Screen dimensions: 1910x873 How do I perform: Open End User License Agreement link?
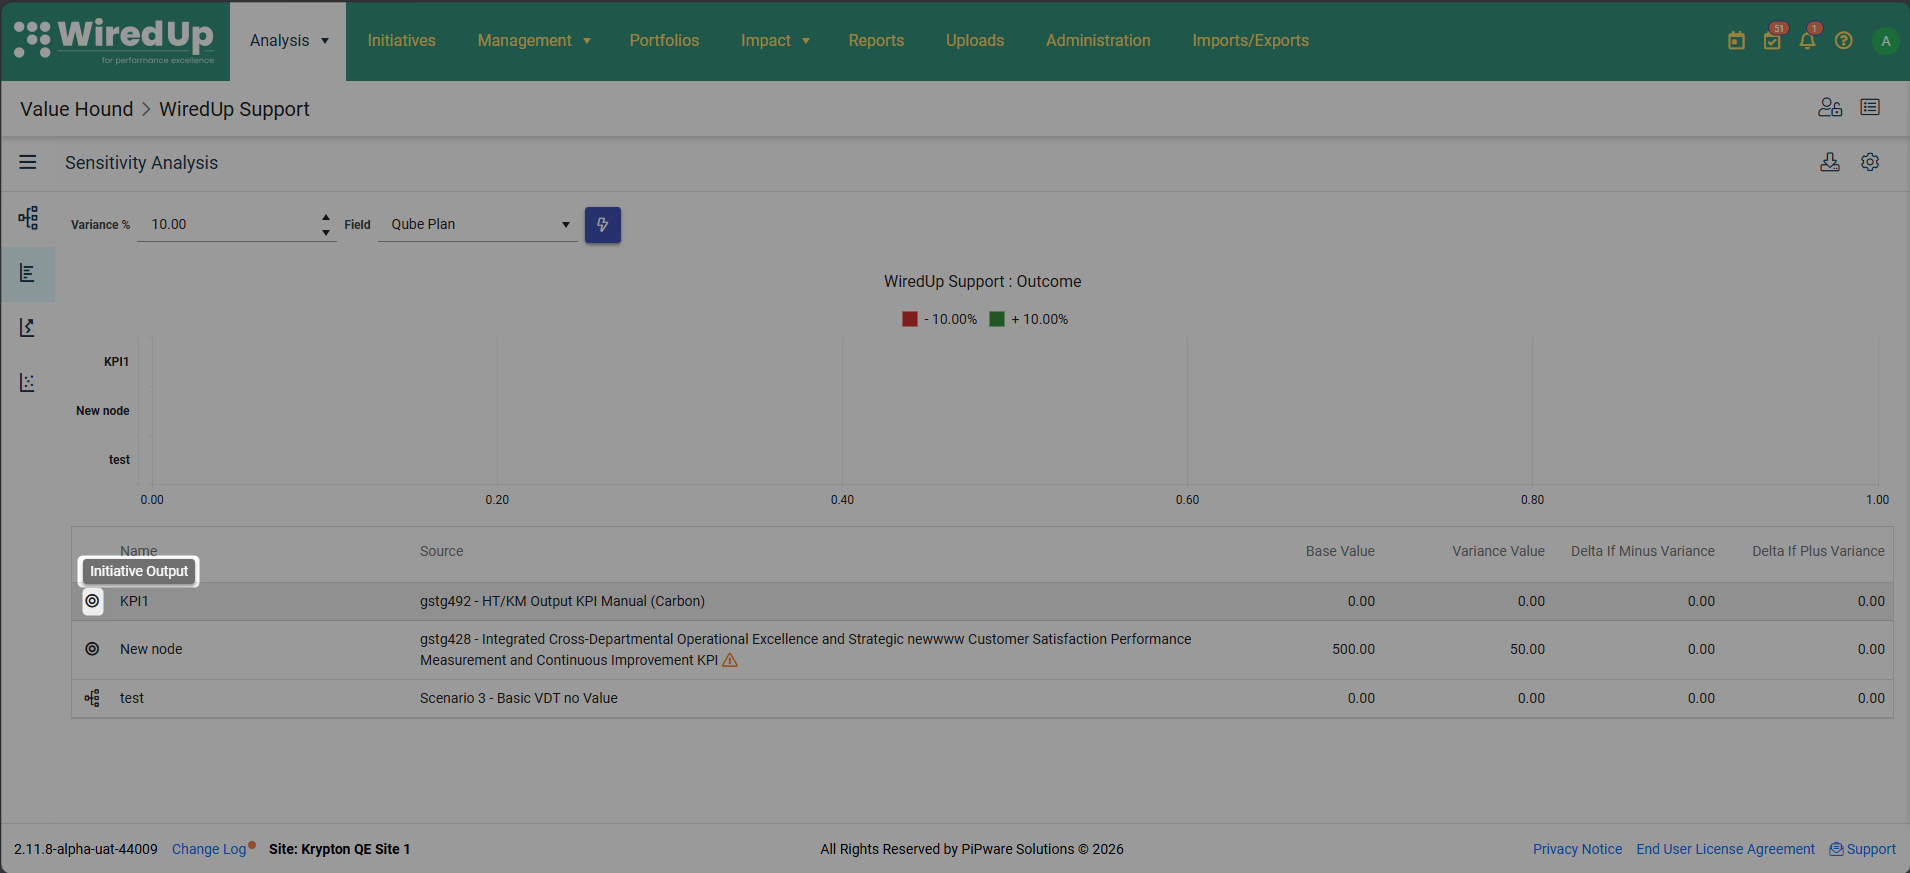pyautogui.click(x=1725, y=849)
